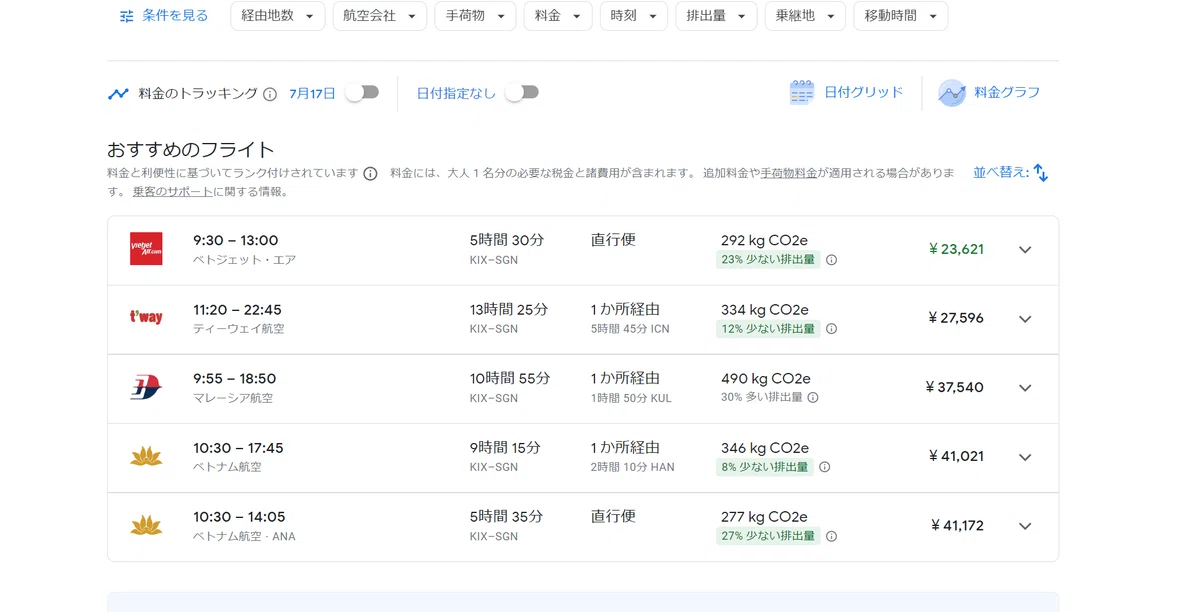Click the ¥37,540 price

tap(954, 387)
